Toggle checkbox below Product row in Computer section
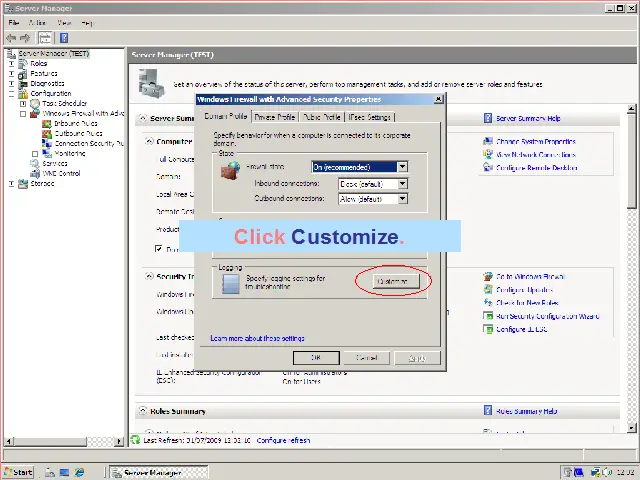This screenshot has width=640, height=480. coord(159,249)
